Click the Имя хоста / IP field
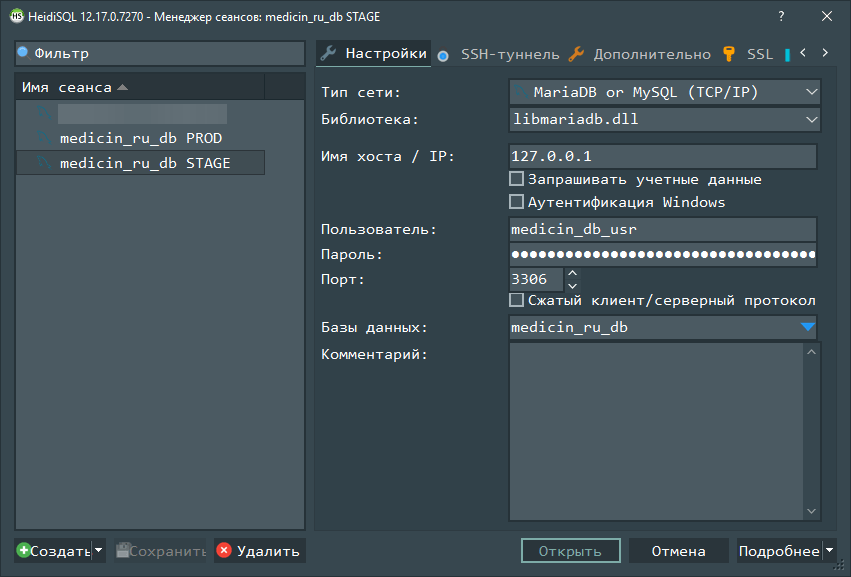 pyautogui.click(x=663, y=156)
